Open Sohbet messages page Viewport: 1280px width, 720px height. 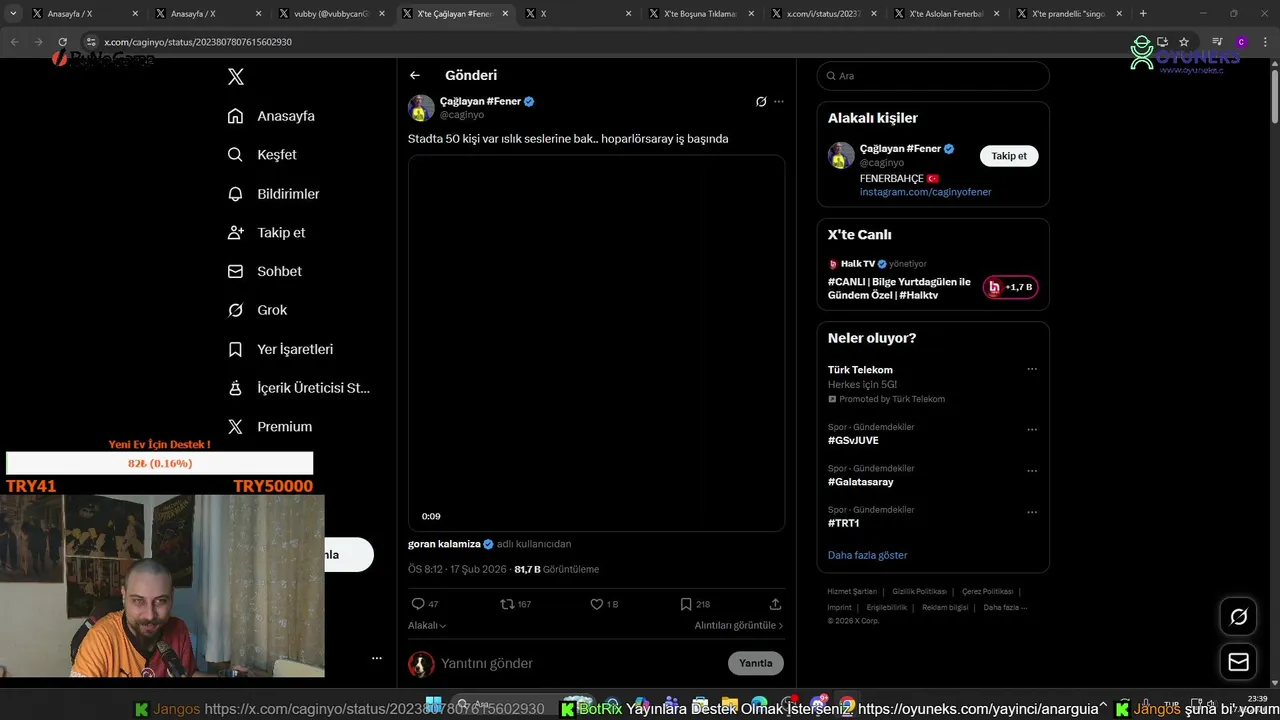point(264,271)
